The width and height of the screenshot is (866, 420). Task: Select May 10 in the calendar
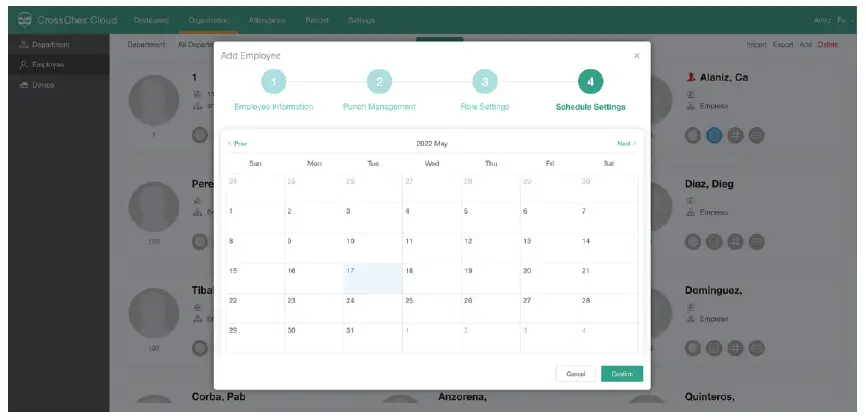pos(373,248)
